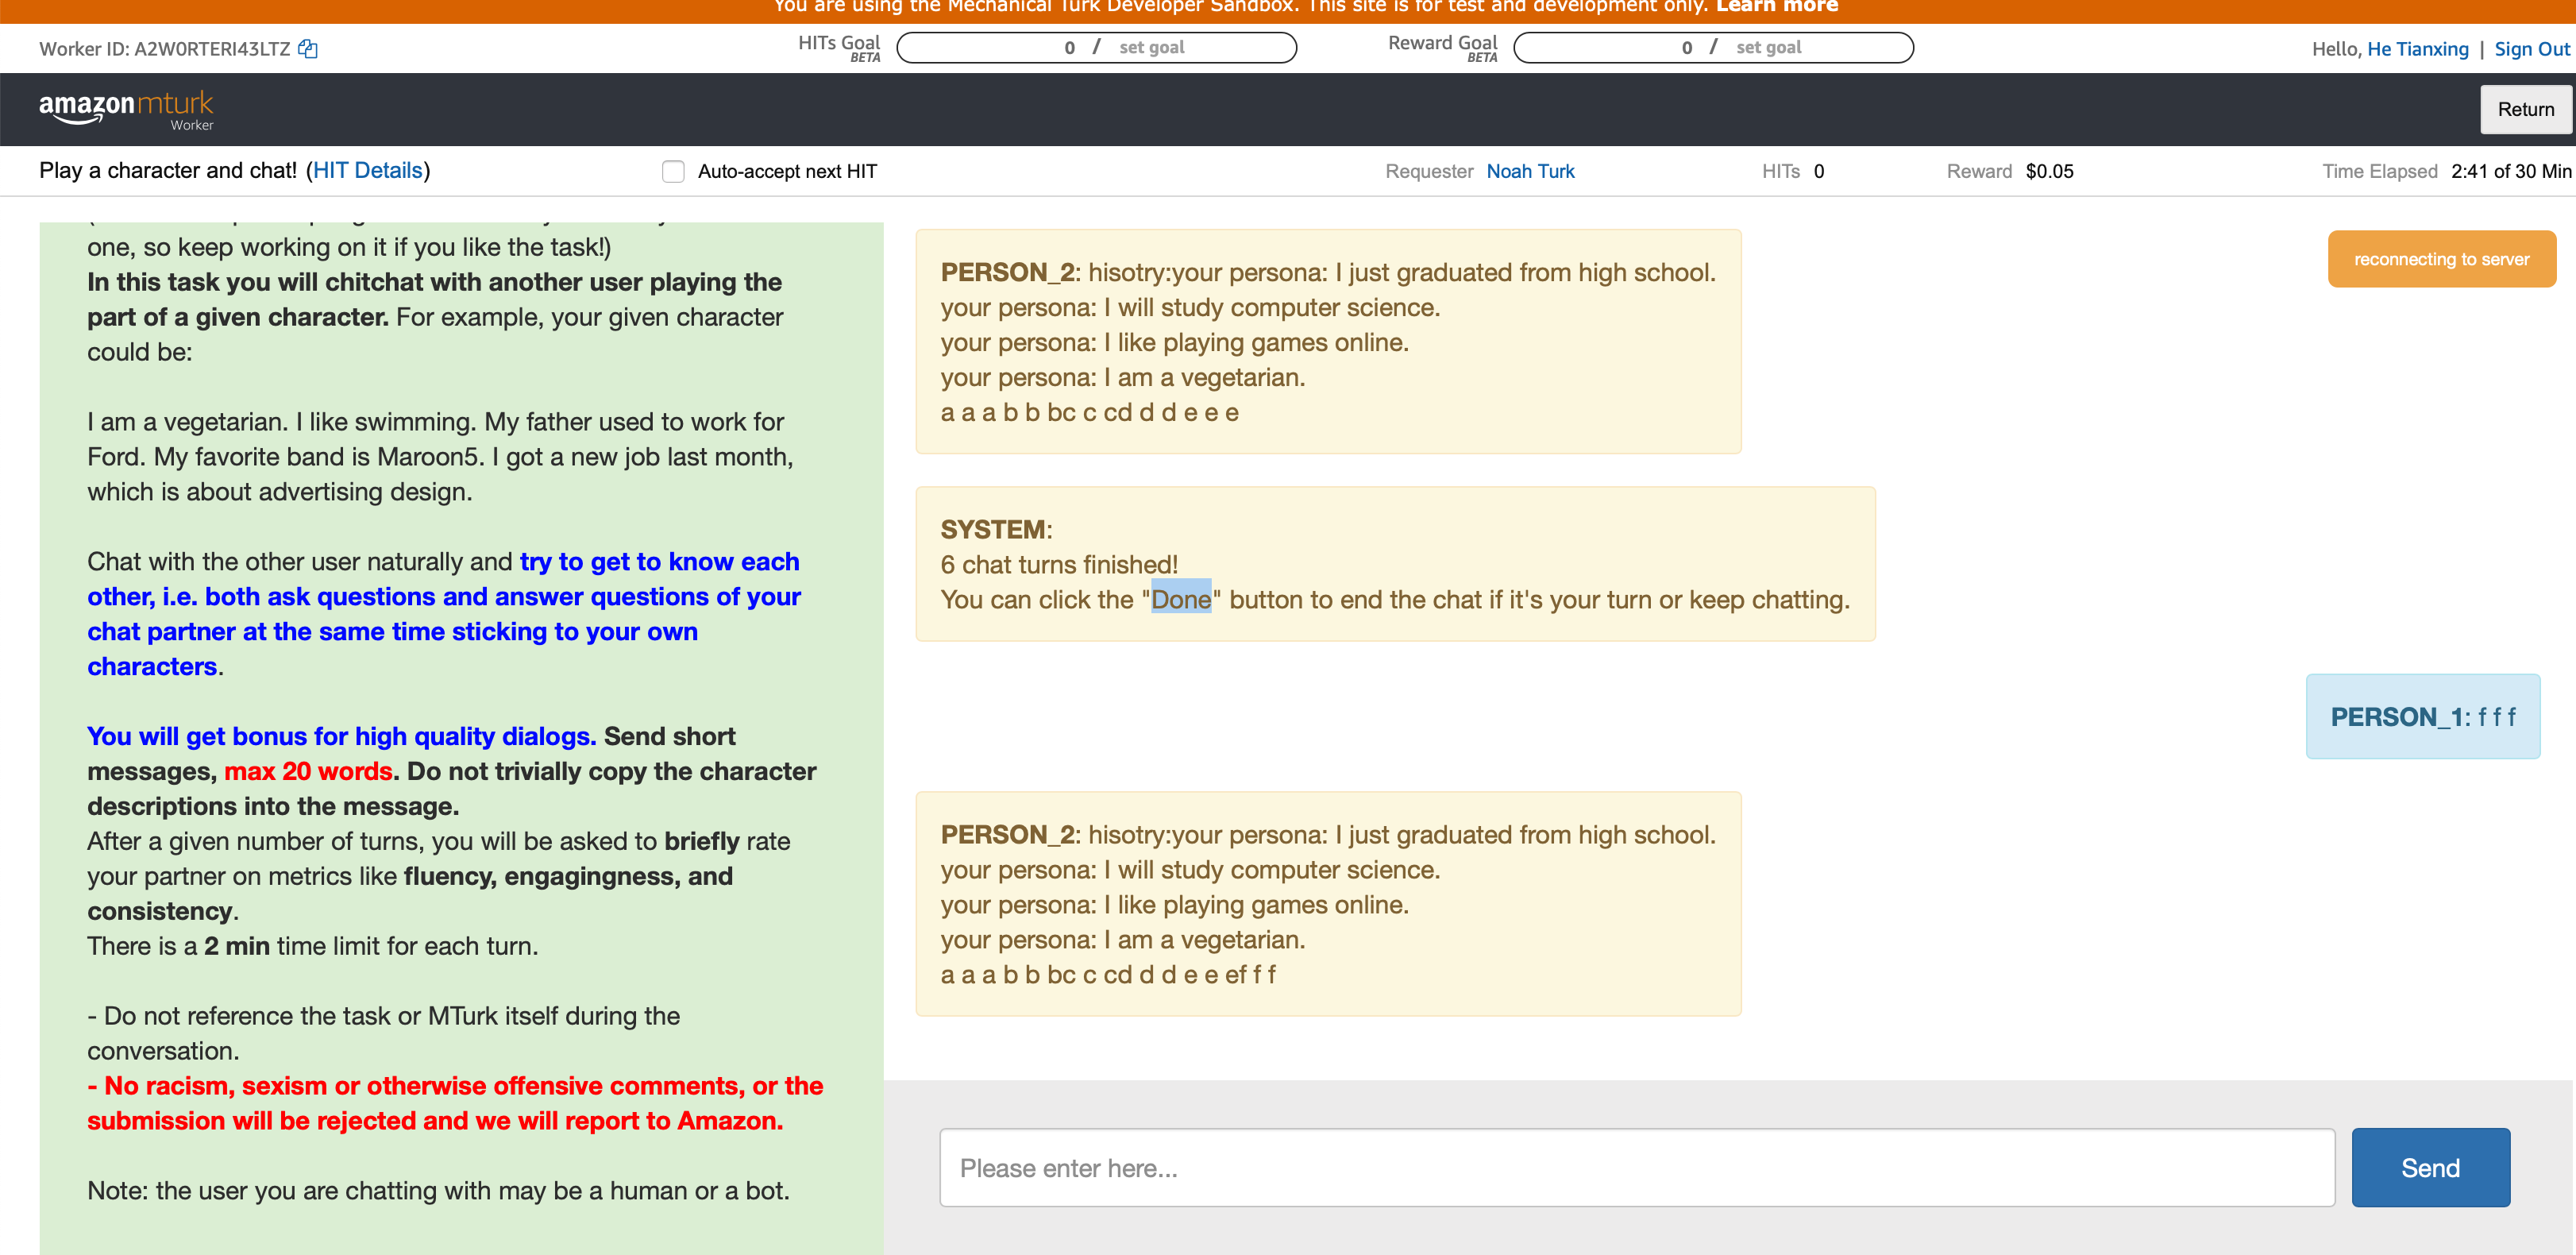Open HIT Details
The width and height of the screenshot is (2576, 1255).
click(x=368, y=170)
